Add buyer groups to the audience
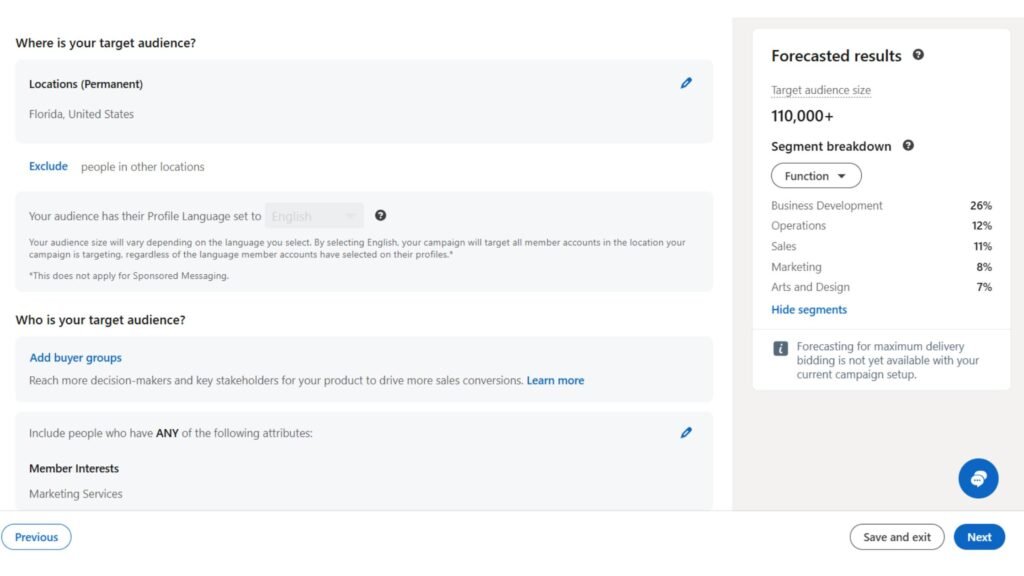1024x576 pixels. 75,357
